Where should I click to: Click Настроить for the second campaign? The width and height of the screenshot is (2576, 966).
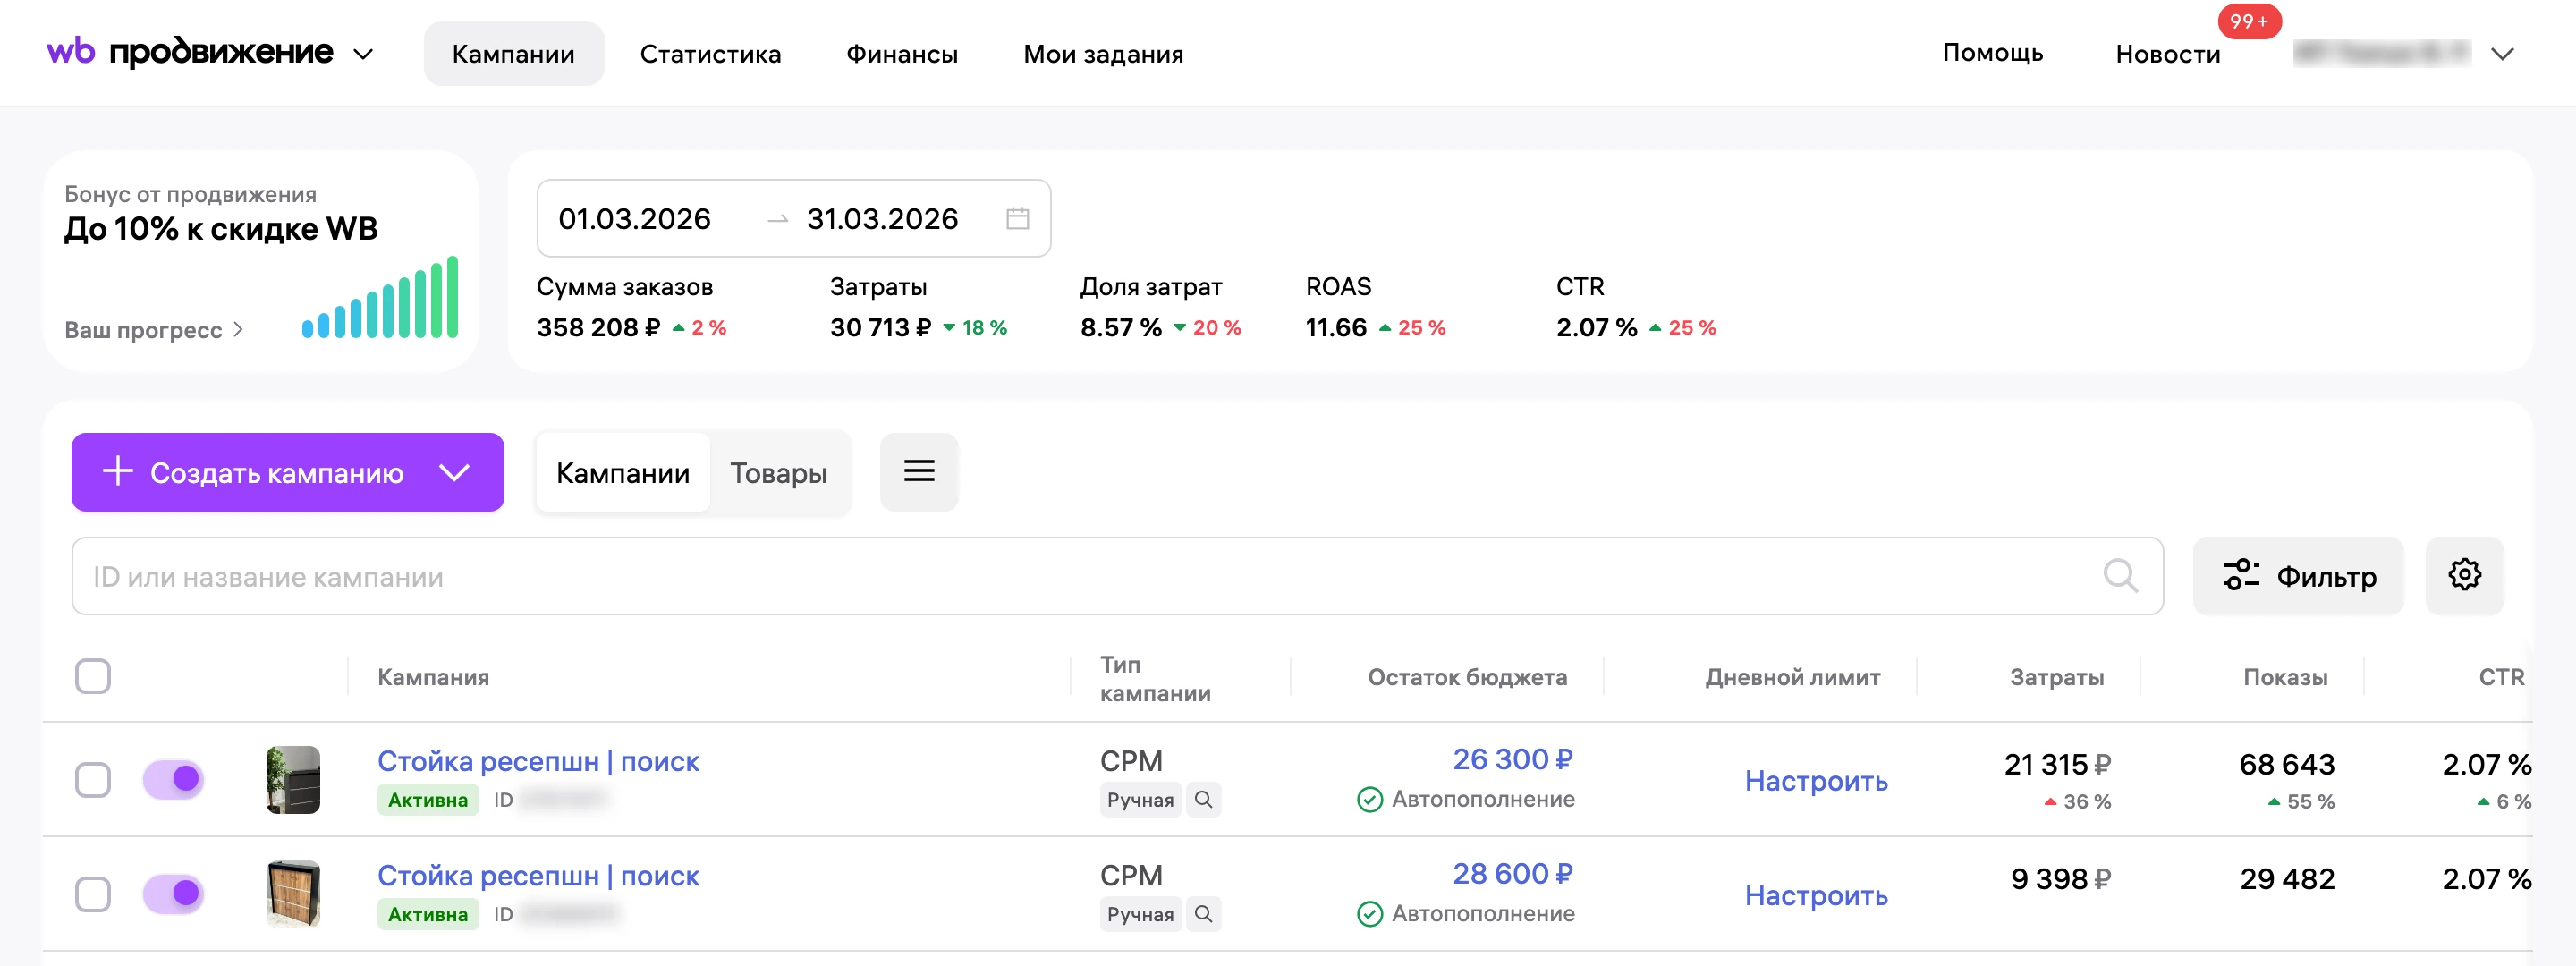1816,894
